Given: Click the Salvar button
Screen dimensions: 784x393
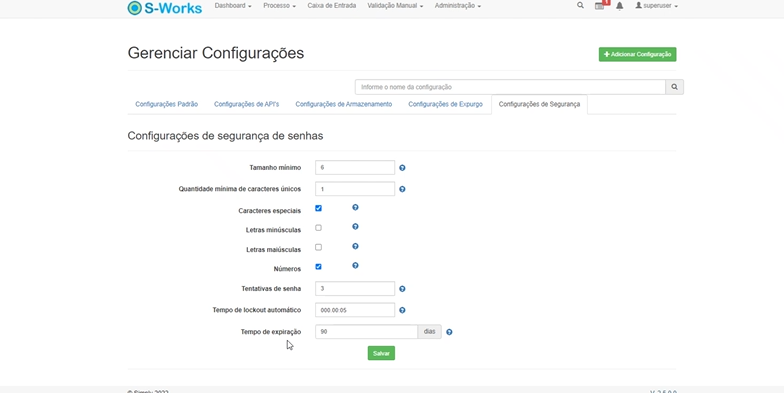Looking at the screenshot, I should click(x=381, y=353).
